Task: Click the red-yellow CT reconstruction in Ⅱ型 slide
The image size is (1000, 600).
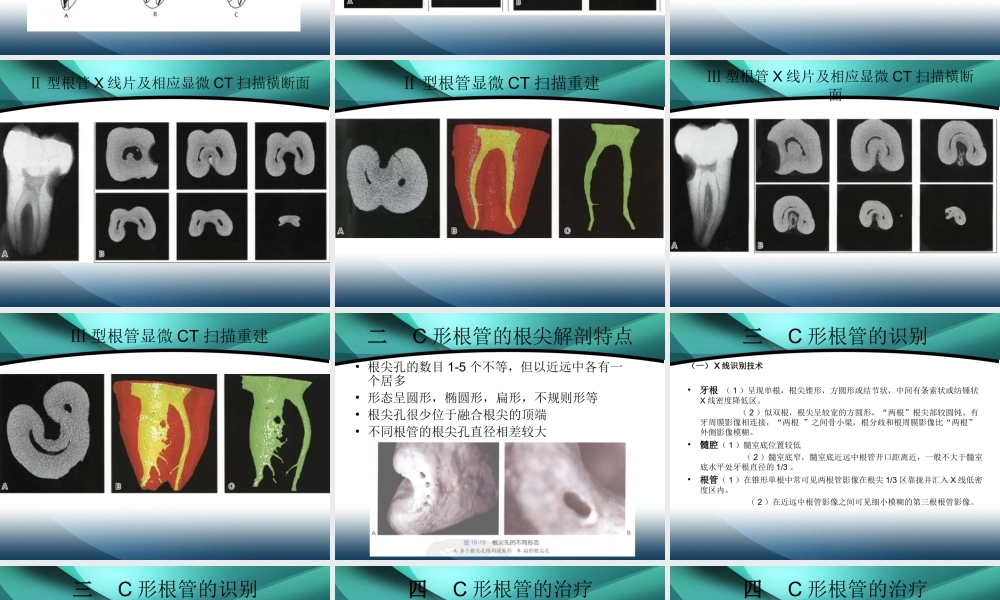Action: click(x=499, y=179)
